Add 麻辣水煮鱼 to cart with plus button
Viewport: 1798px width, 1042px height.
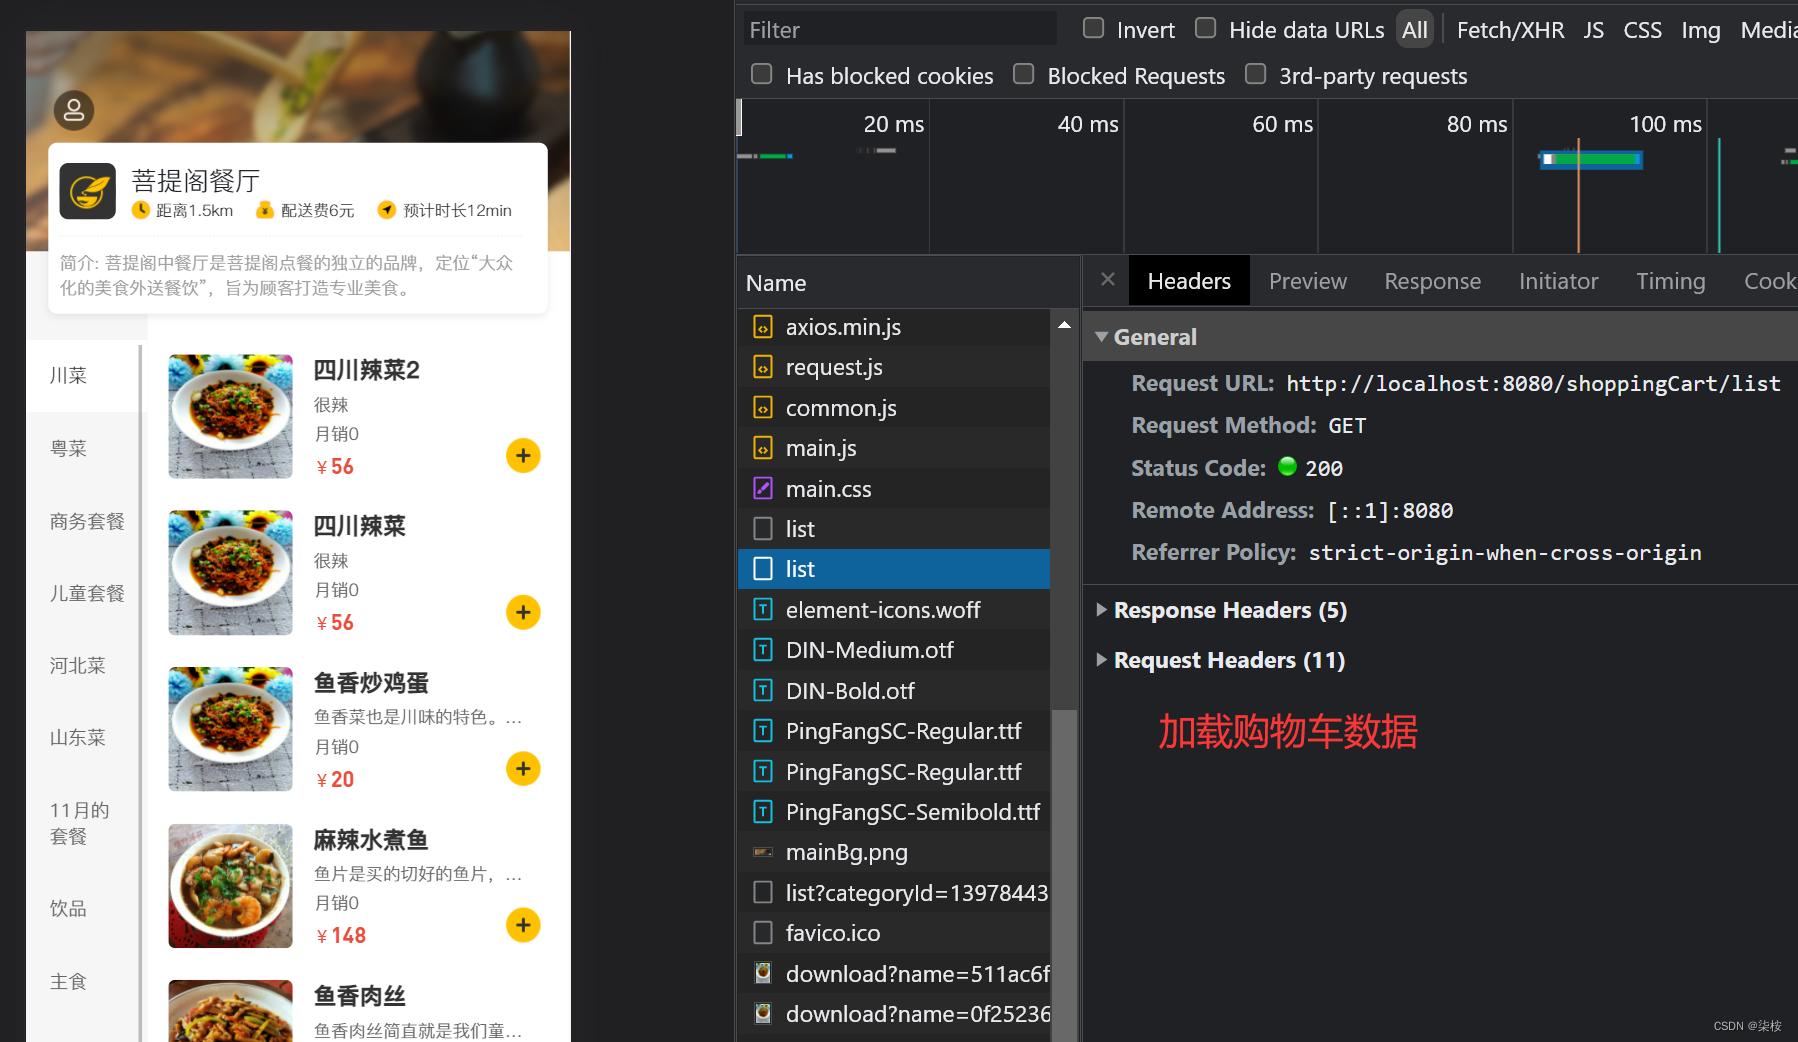pos(523,925)
